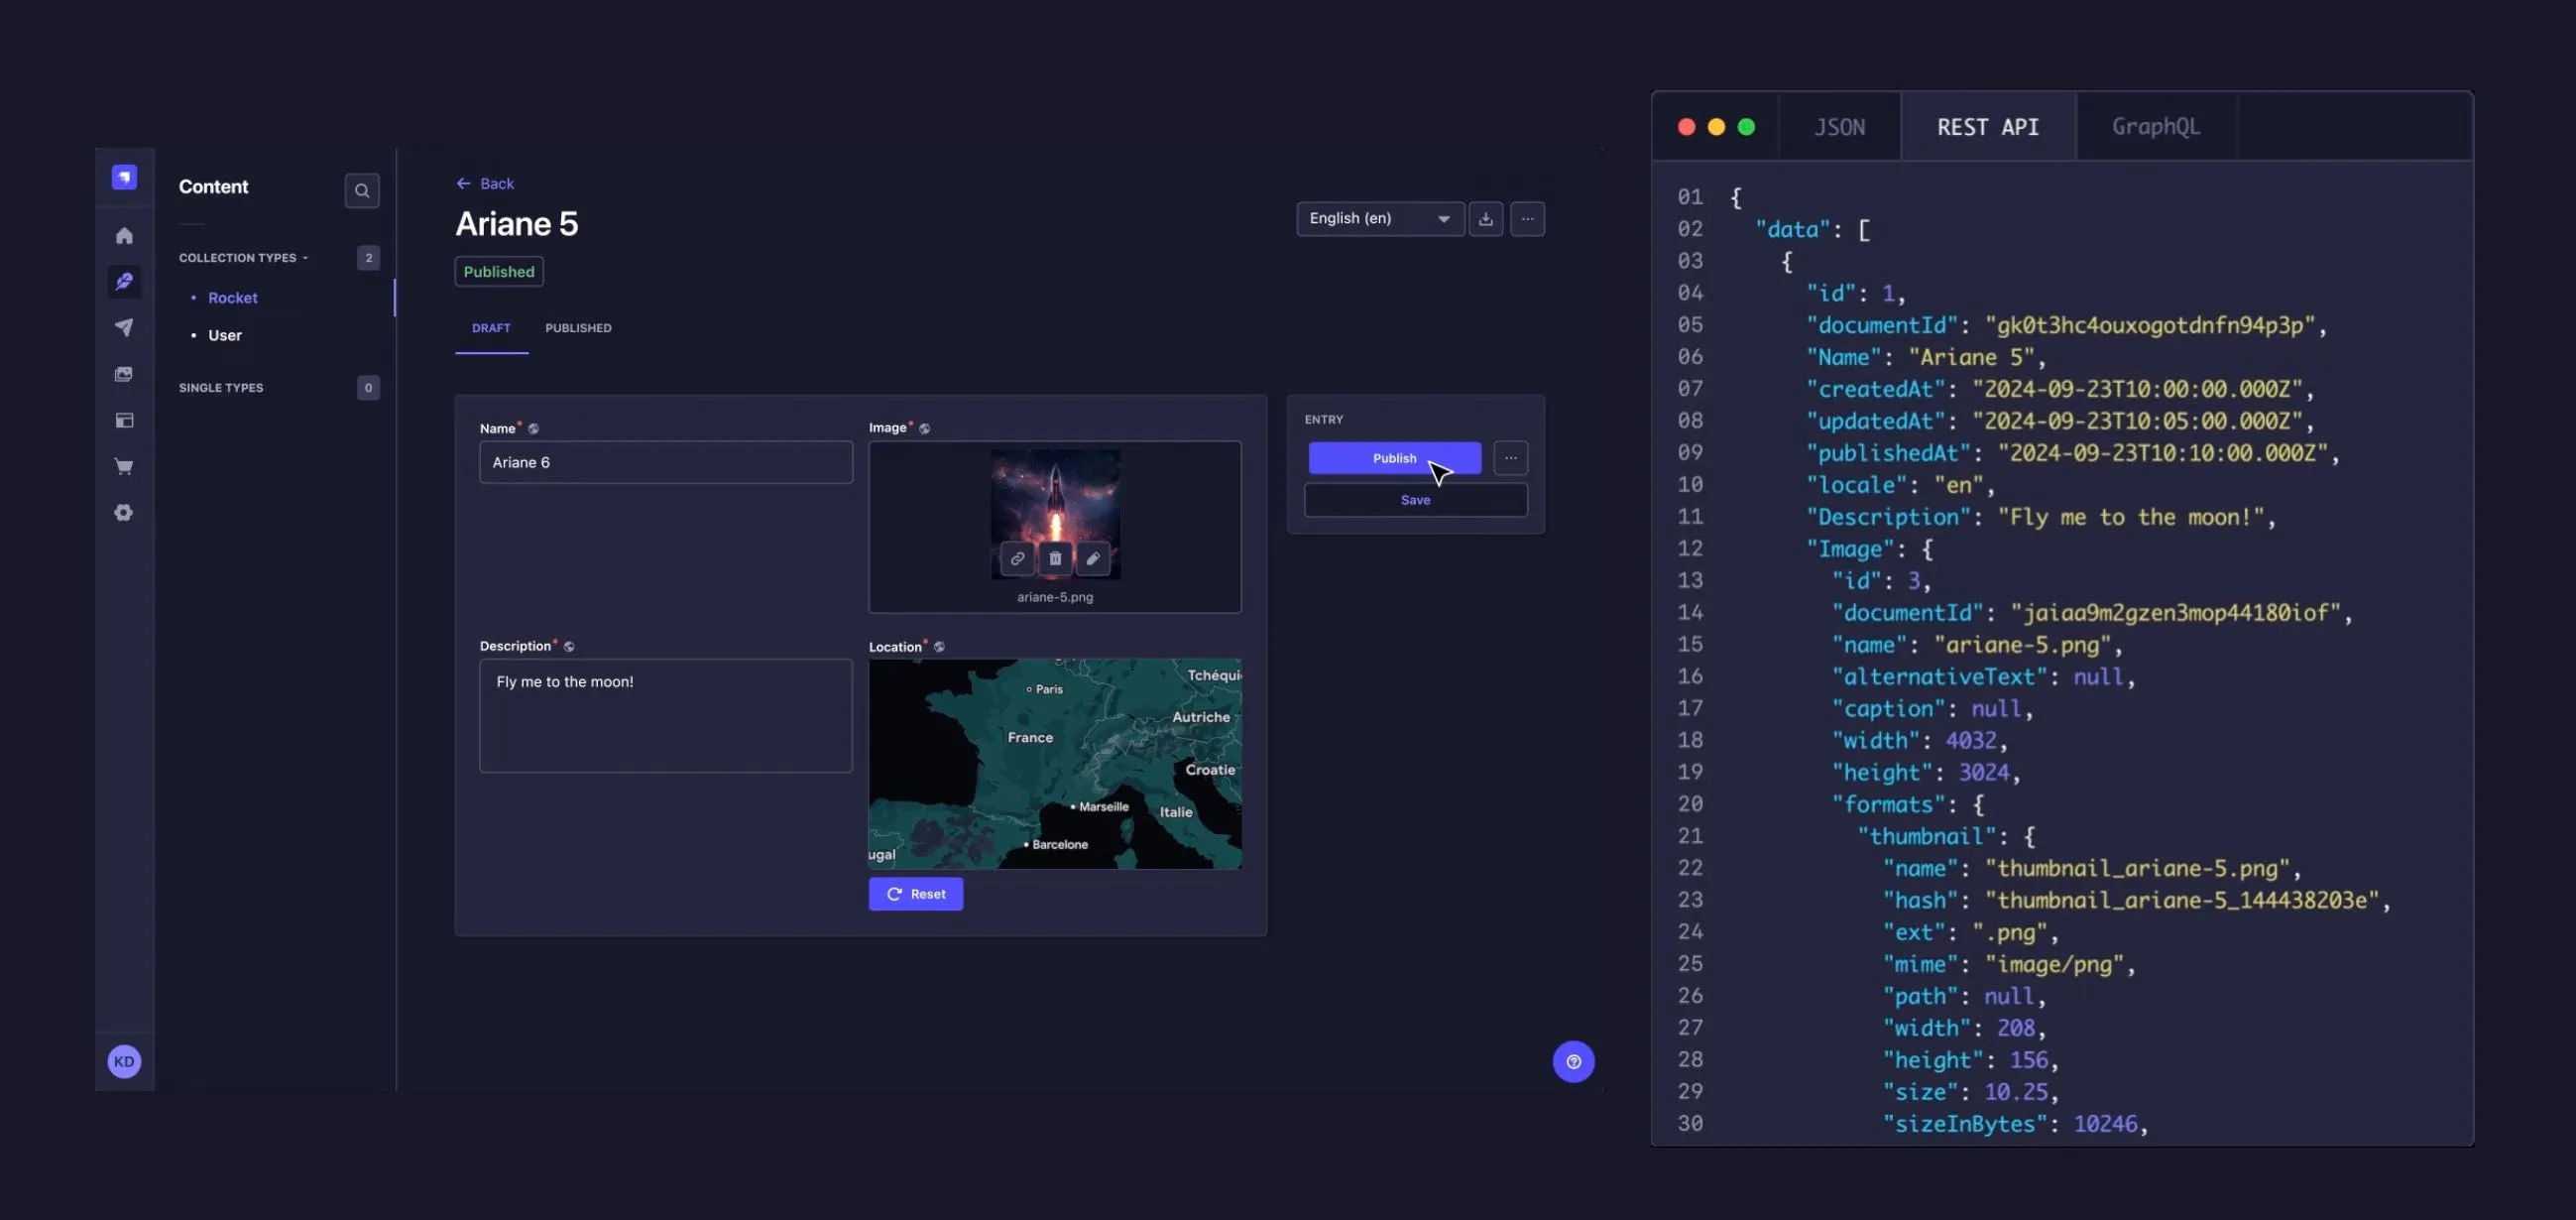The width and height of the screenshot is (2576, 1220).
Task: Click the Single Types heading
Action: point(221,388)
